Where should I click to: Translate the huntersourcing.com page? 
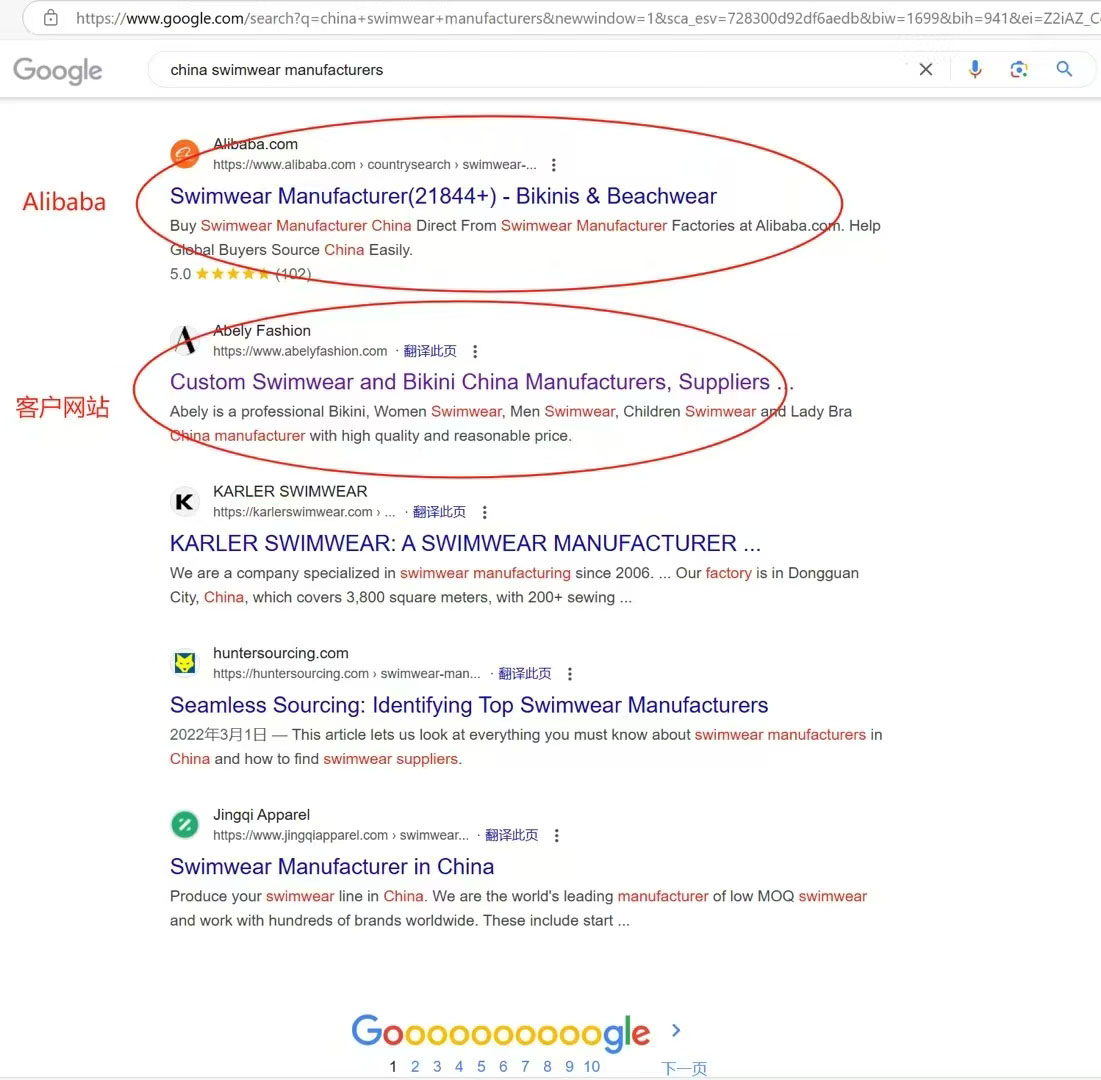pos(525,674)
